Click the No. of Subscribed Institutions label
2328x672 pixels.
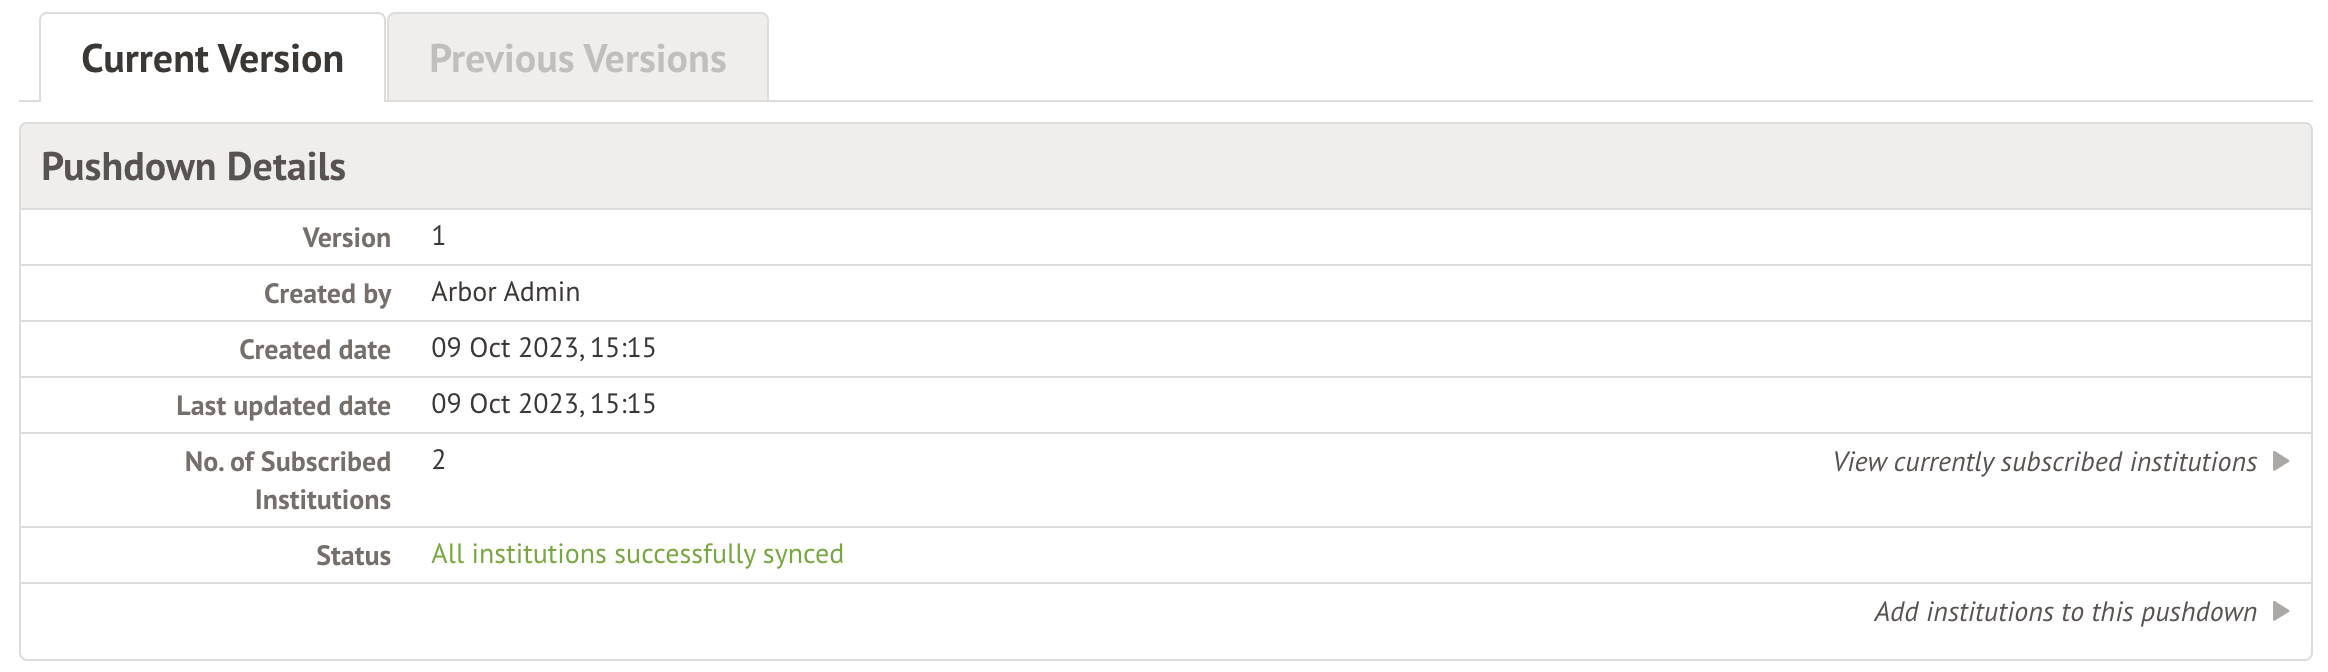[288, 480]
